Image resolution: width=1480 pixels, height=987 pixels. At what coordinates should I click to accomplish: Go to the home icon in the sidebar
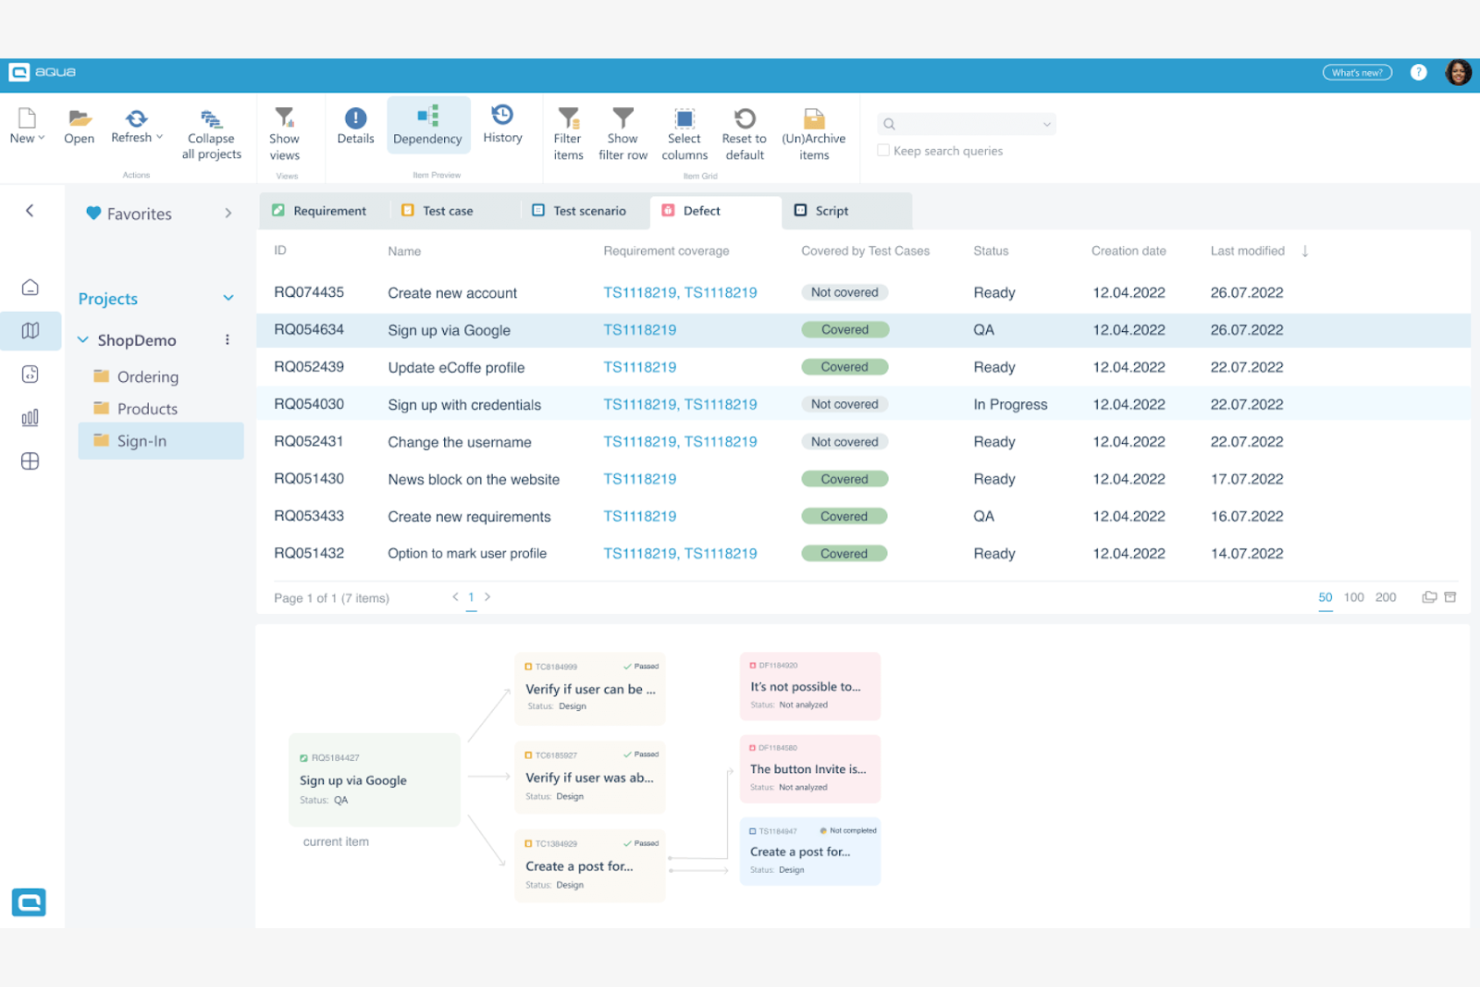point(30,287)
